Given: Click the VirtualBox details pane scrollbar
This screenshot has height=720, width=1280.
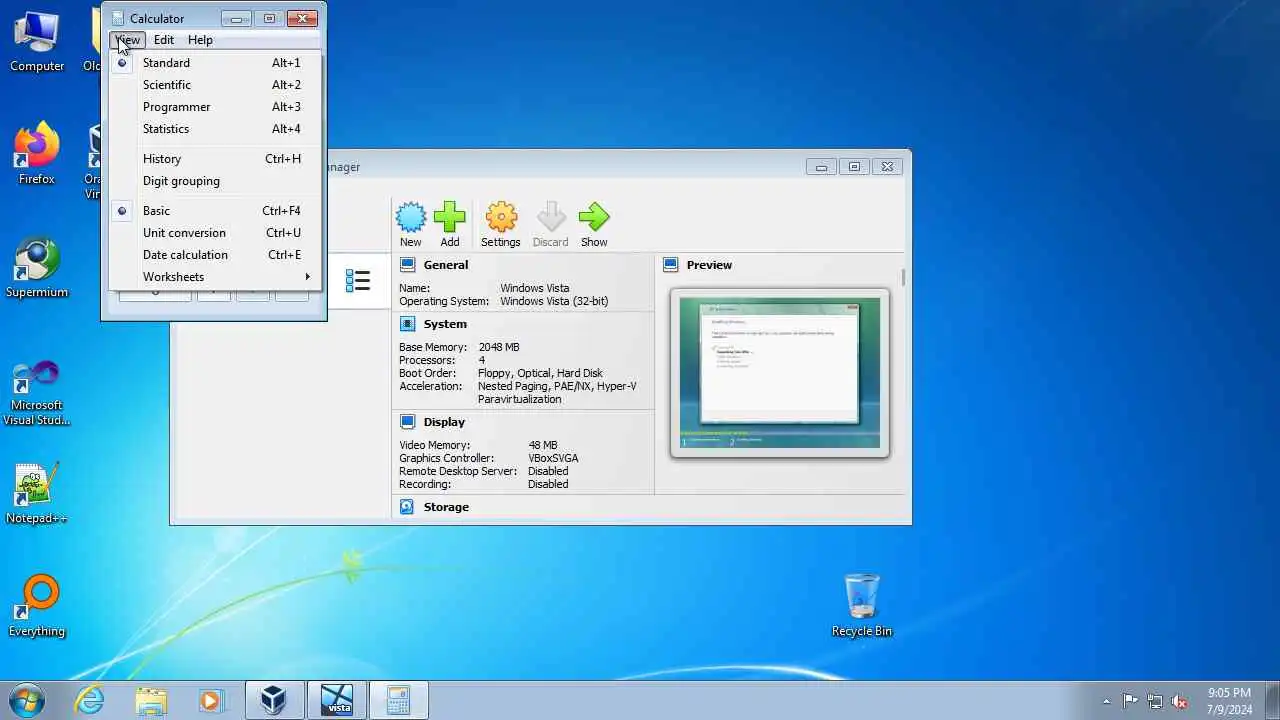Looking at the screenshot, I should click(x=903, y=277).
